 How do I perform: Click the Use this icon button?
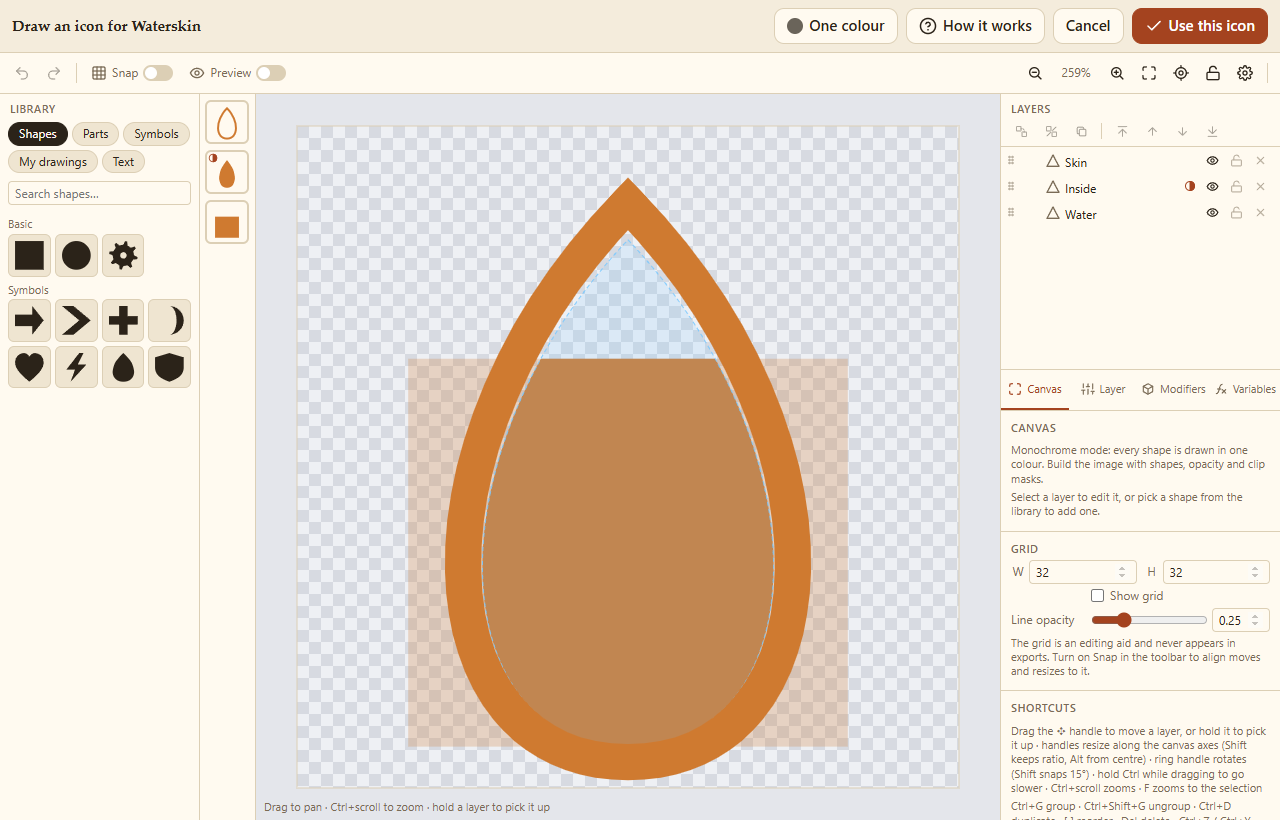point(1200,26)
